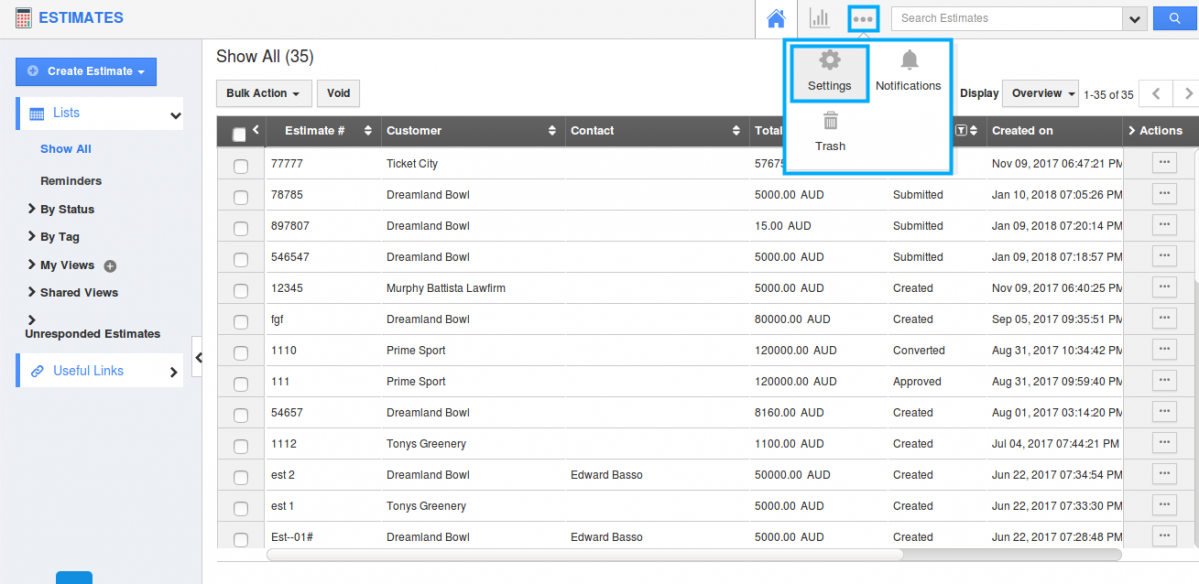Viewport: 1199px width, 584px height.
Task: Add a new view using plus icon
Action: [109, 266]
